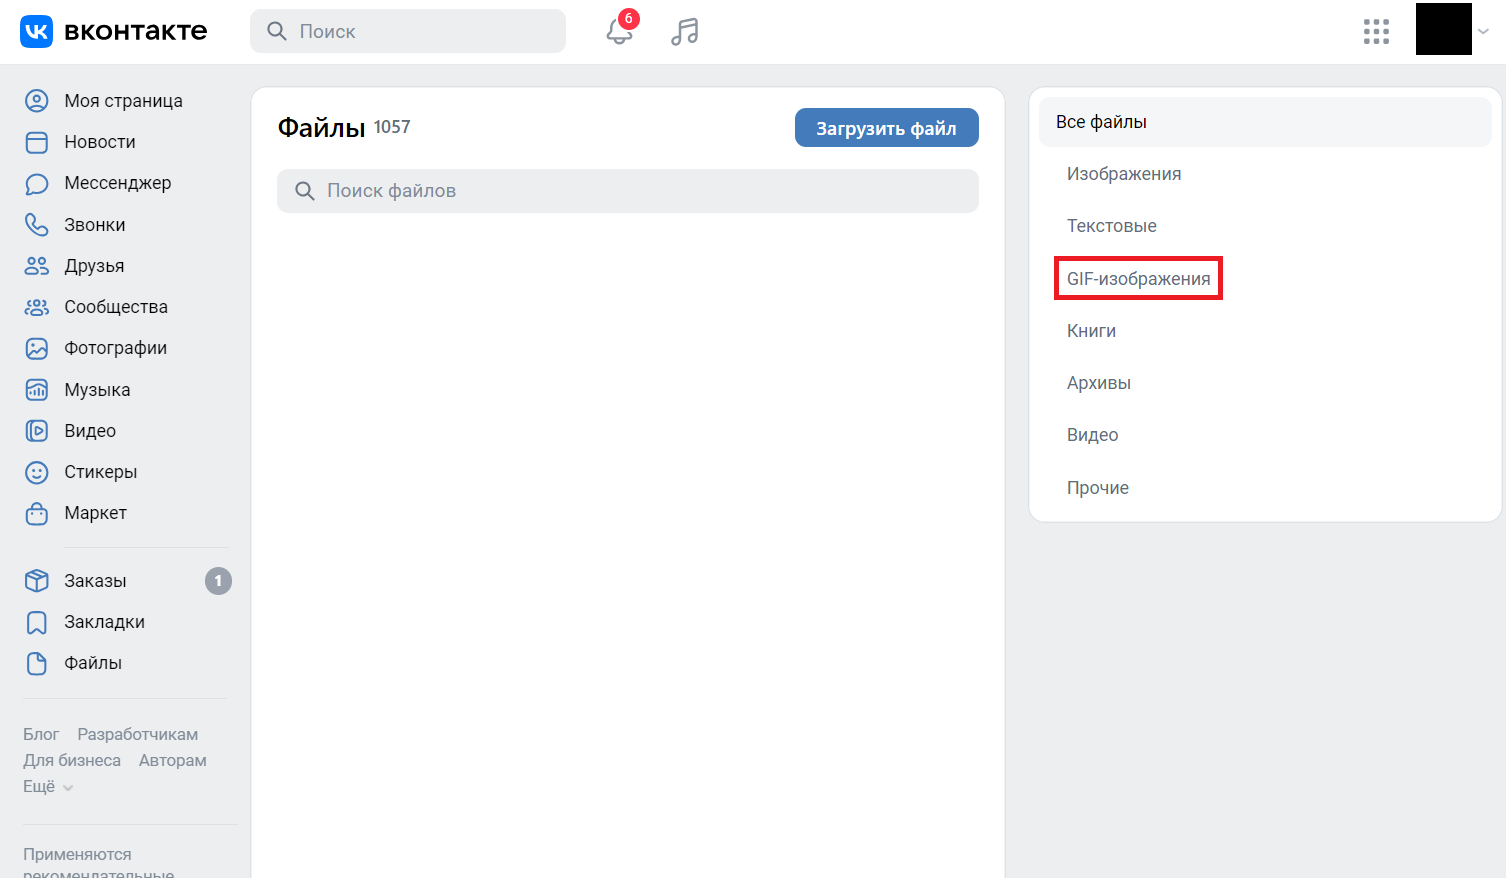Open the Авторам footer link
This screenshot has width=1506, height=878.
coord(173,761)
